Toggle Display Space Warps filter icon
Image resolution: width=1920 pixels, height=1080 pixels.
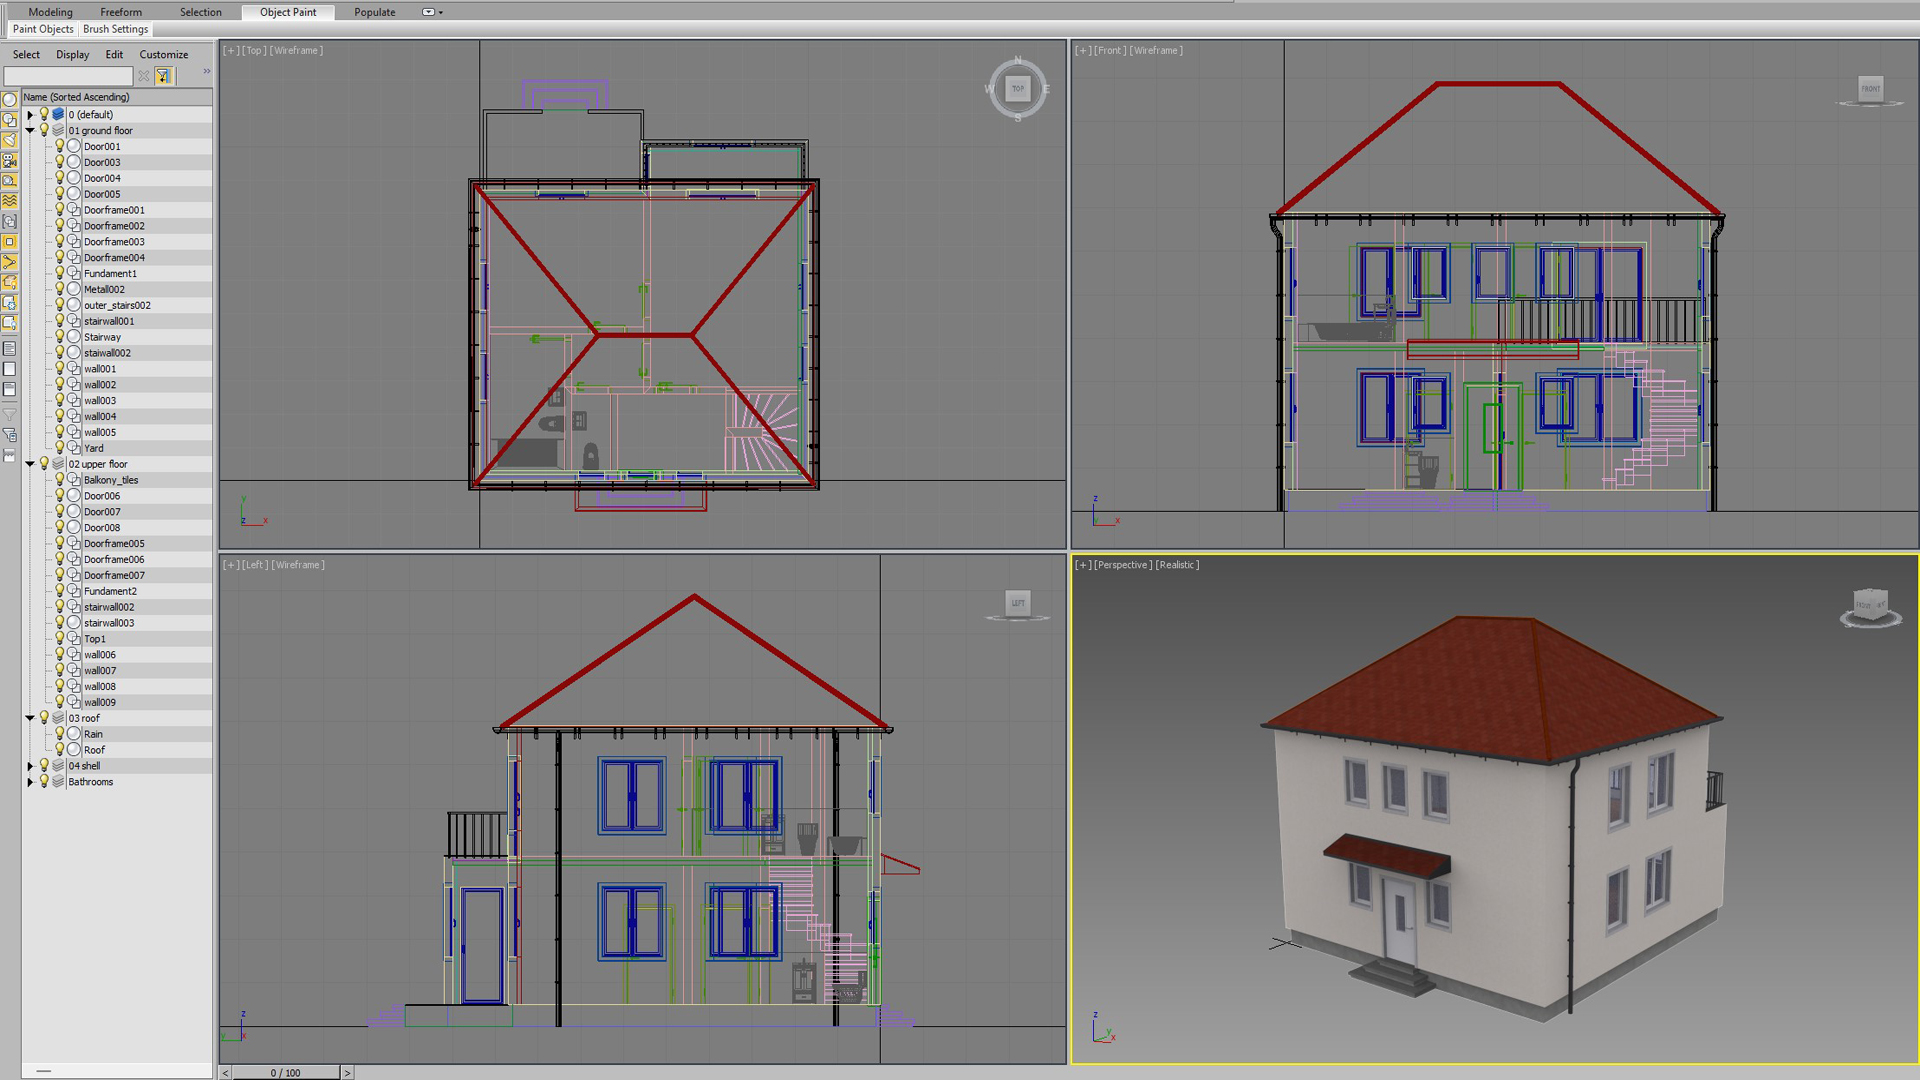tap(10, 201)
